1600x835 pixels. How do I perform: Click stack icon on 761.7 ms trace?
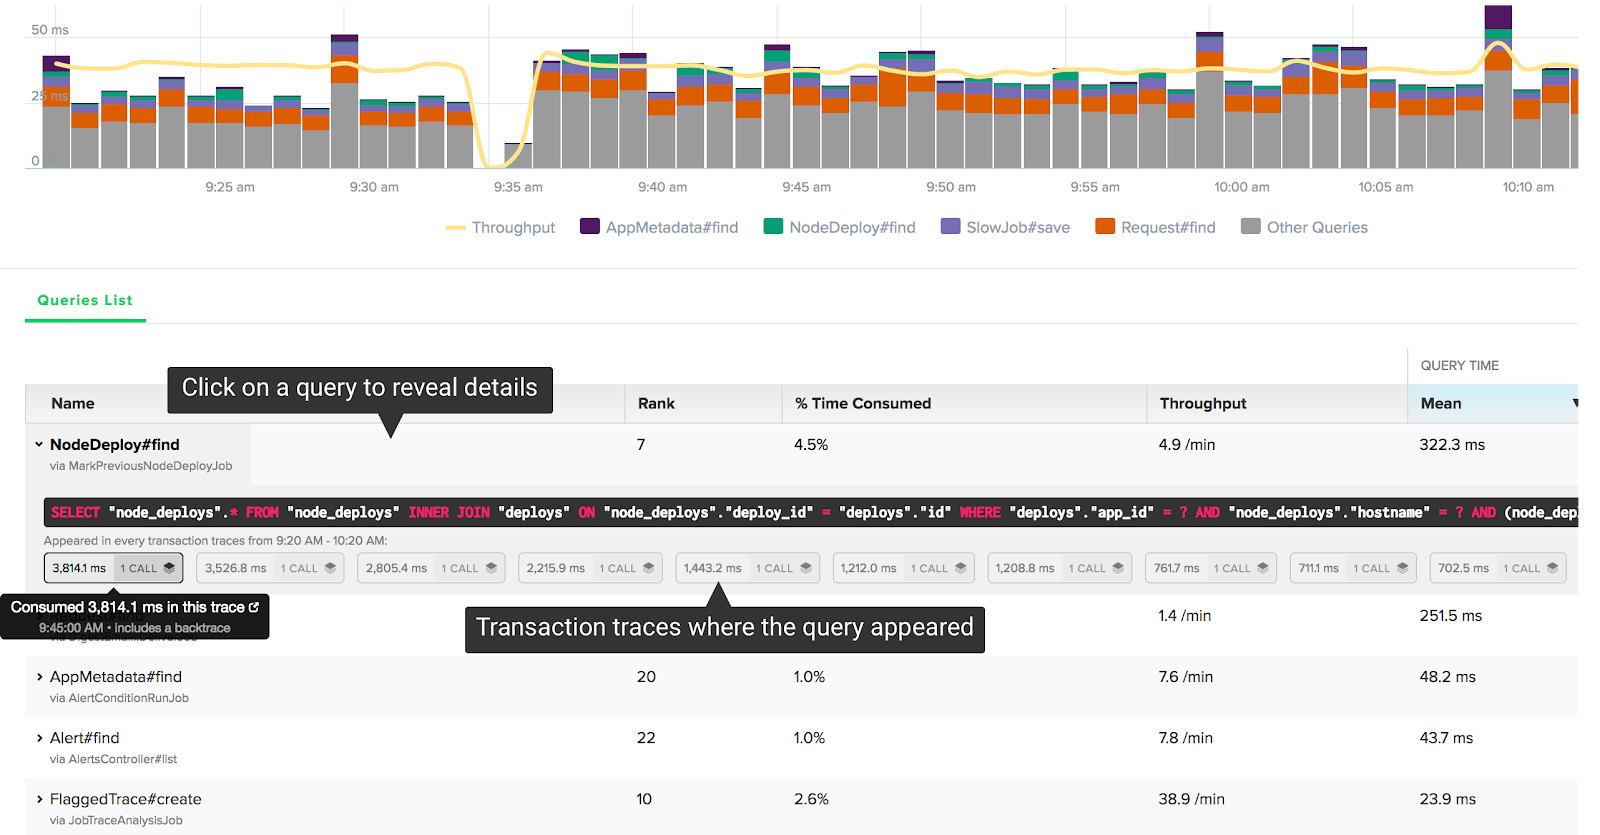[x=1263, y=568]
